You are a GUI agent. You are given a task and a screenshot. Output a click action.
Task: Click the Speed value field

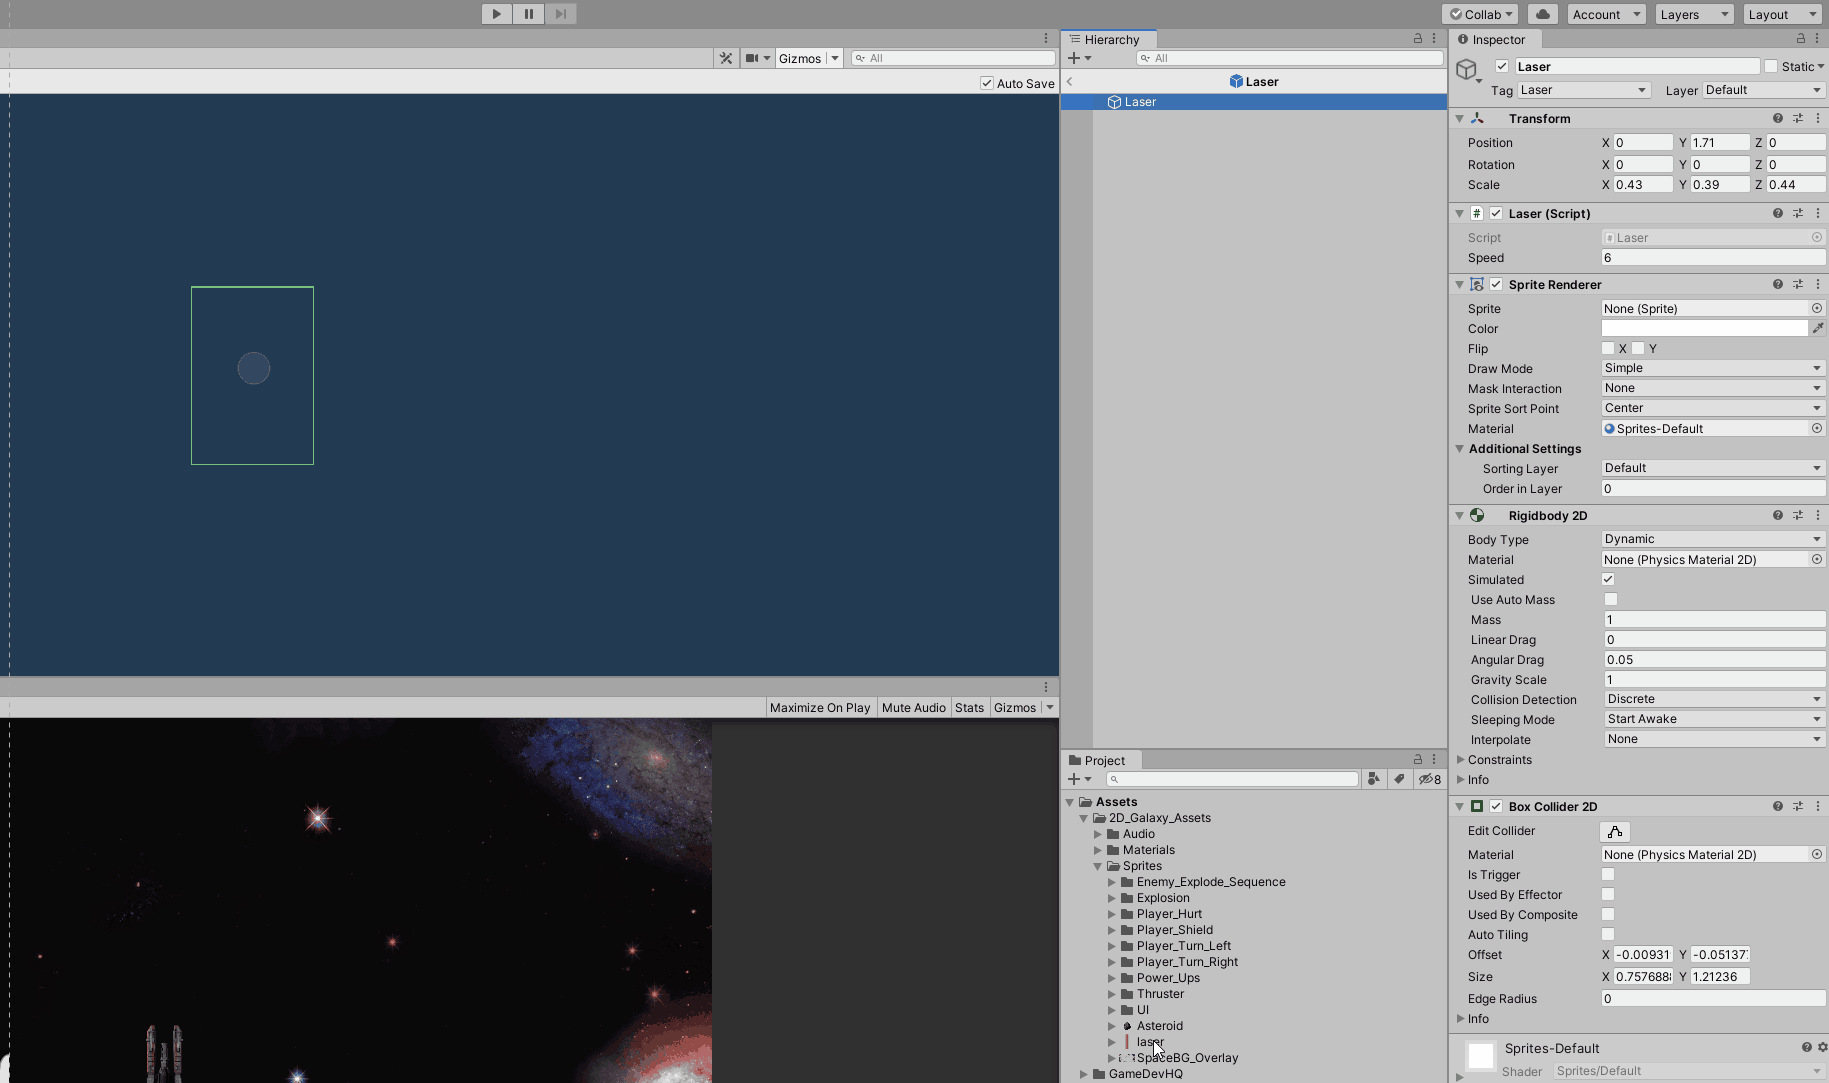(x=1713, y=258)
